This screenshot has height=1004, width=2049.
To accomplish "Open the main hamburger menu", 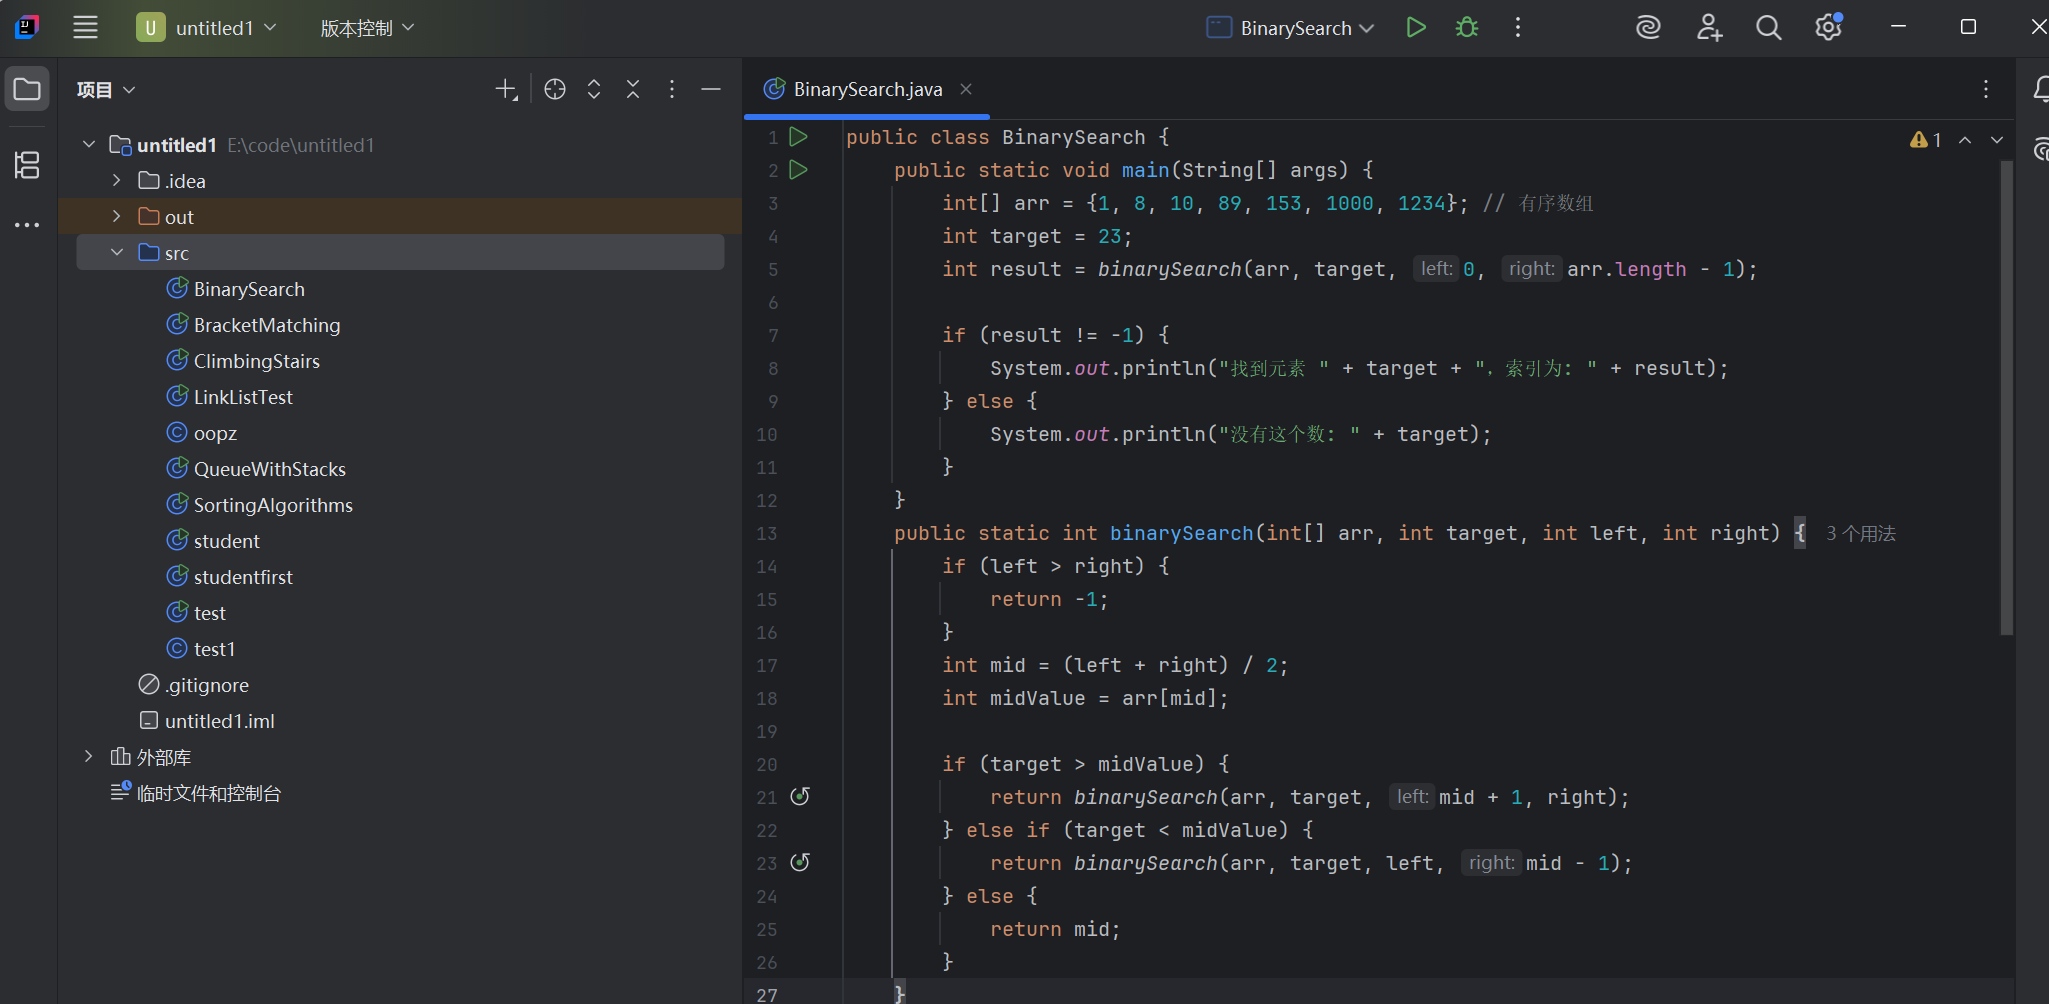I will 86,28.
